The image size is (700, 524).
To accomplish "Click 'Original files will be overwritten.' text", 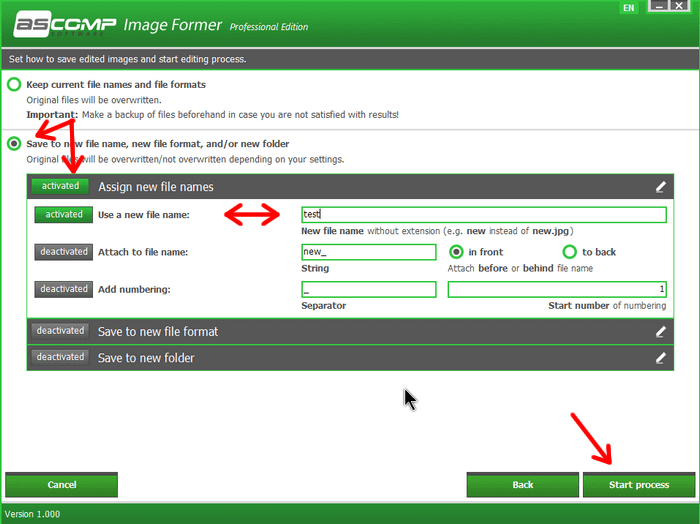I will pos(94,100).
